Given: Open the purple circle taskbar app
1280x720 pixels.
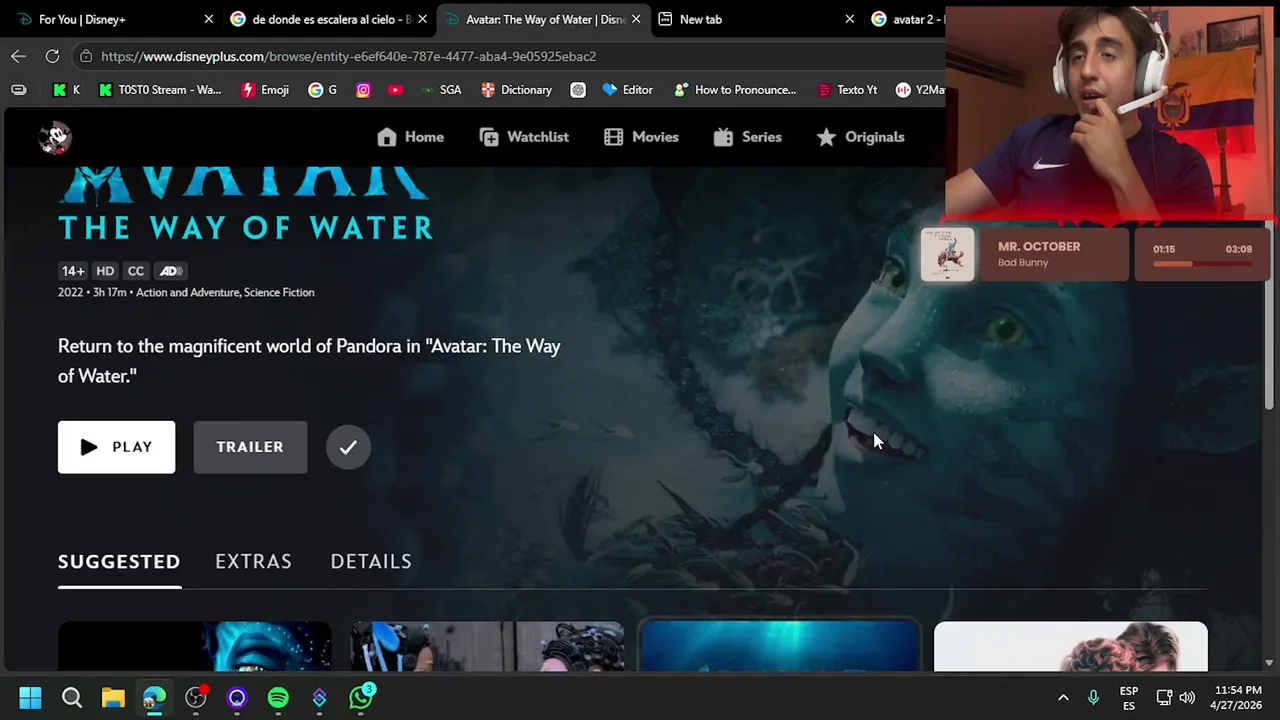Looking at the screenshot, I should click(237, 697).
